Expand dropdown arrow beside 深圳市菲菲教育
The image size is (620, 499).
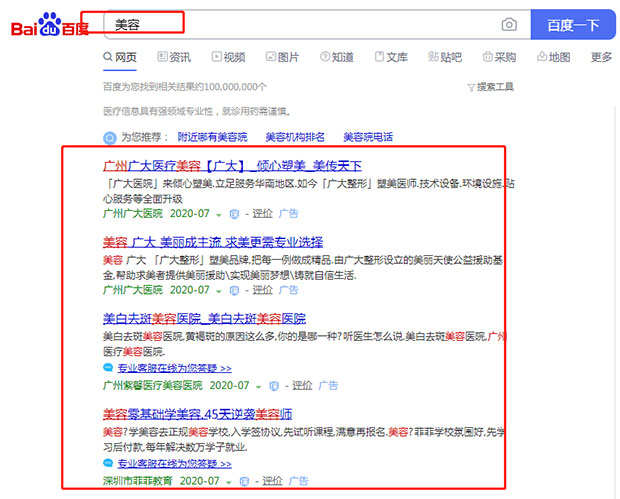(x=229, y=482)
